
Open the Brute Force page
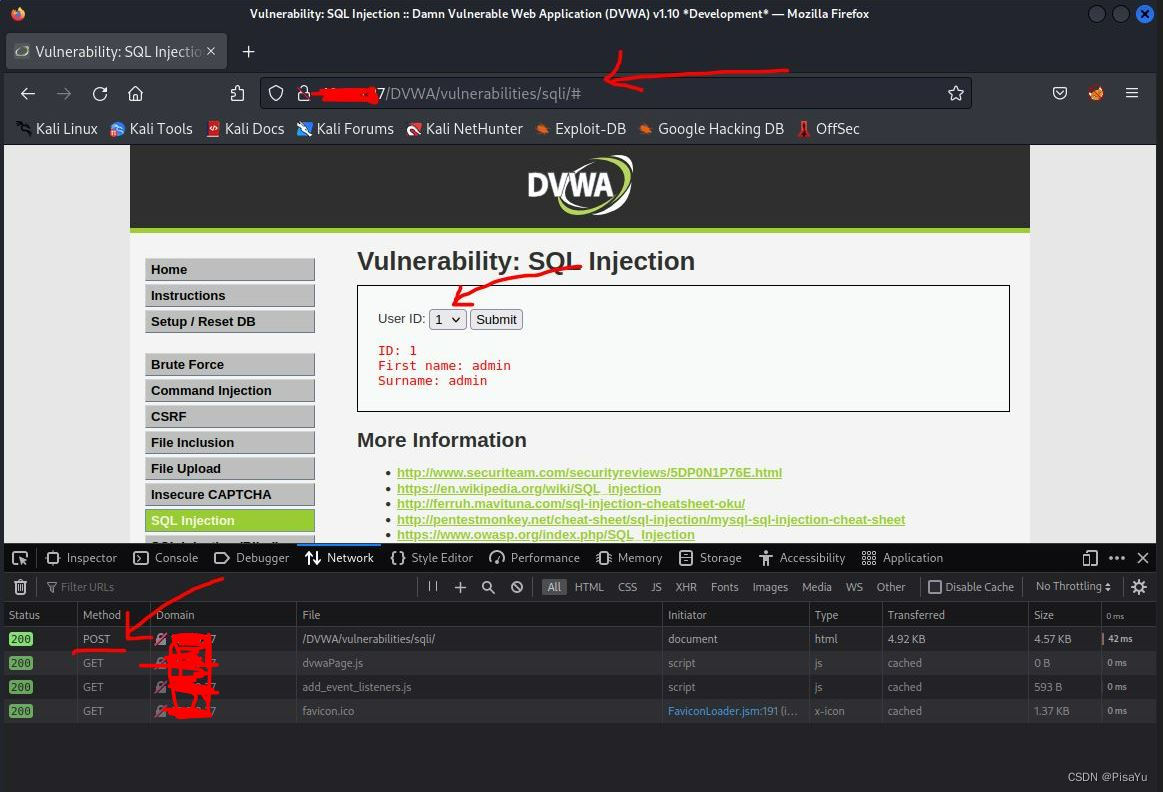coord(230,365)
